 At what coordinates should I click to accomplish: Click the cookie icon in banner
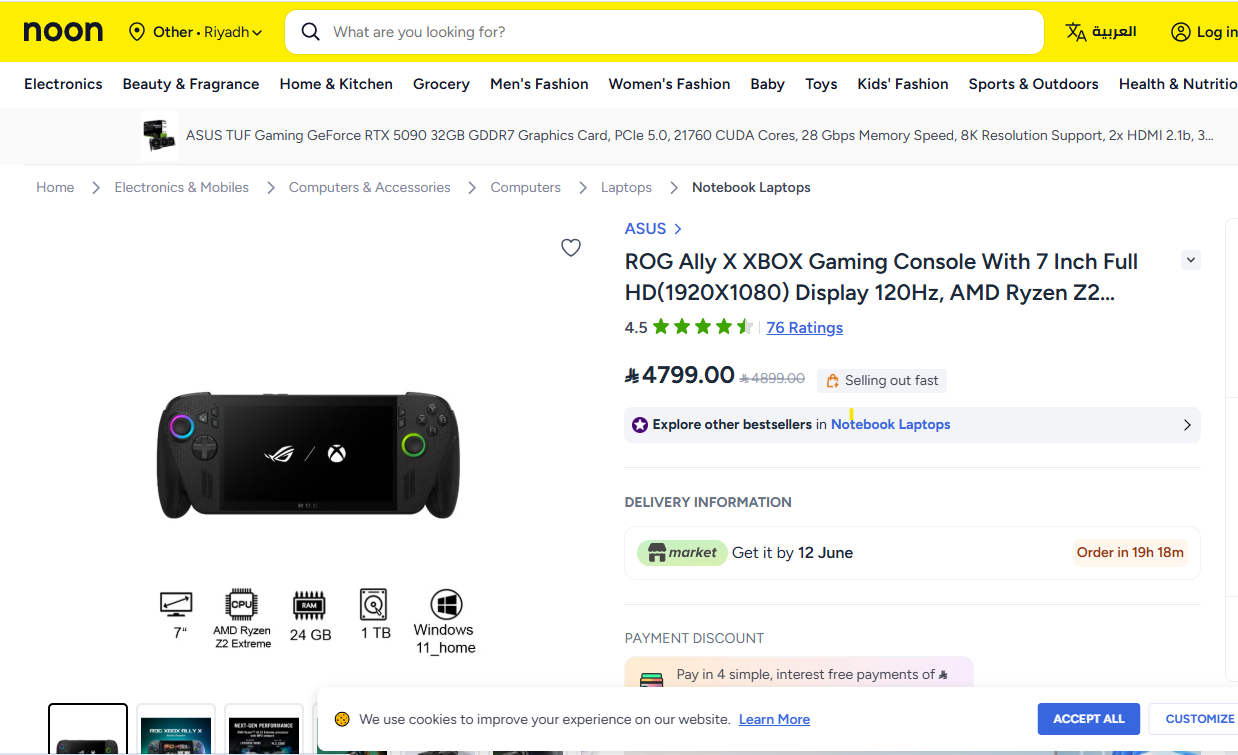tap(342, 719)
